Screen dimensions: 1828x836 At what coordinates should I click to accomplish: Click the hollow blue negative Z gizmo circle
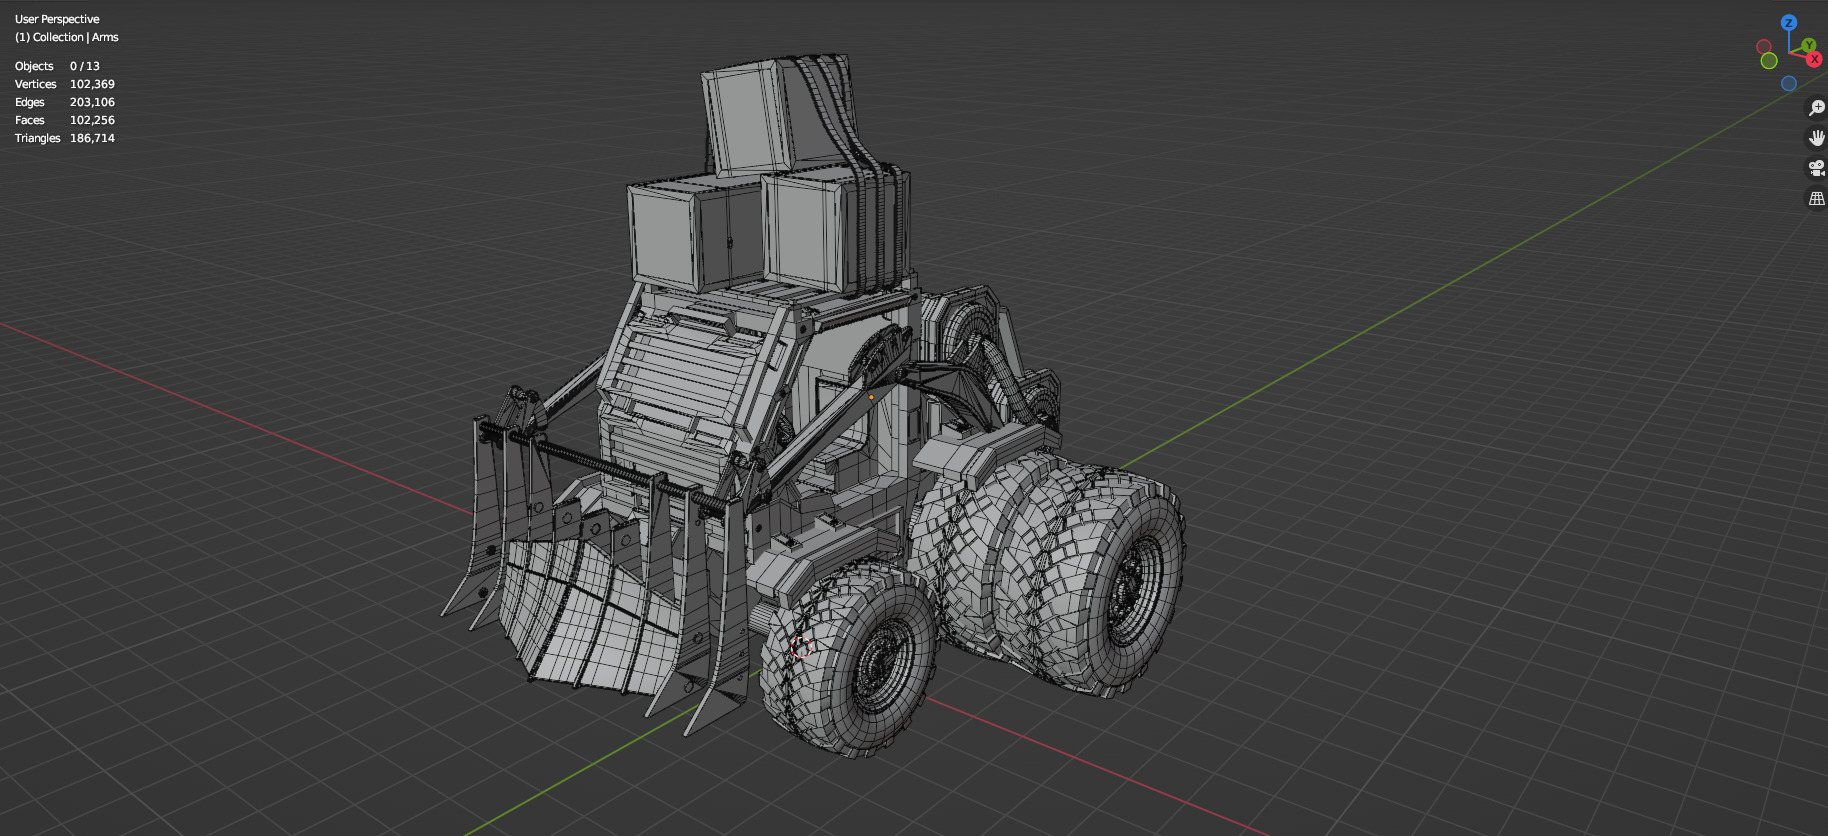click(x=1789, y=83)
